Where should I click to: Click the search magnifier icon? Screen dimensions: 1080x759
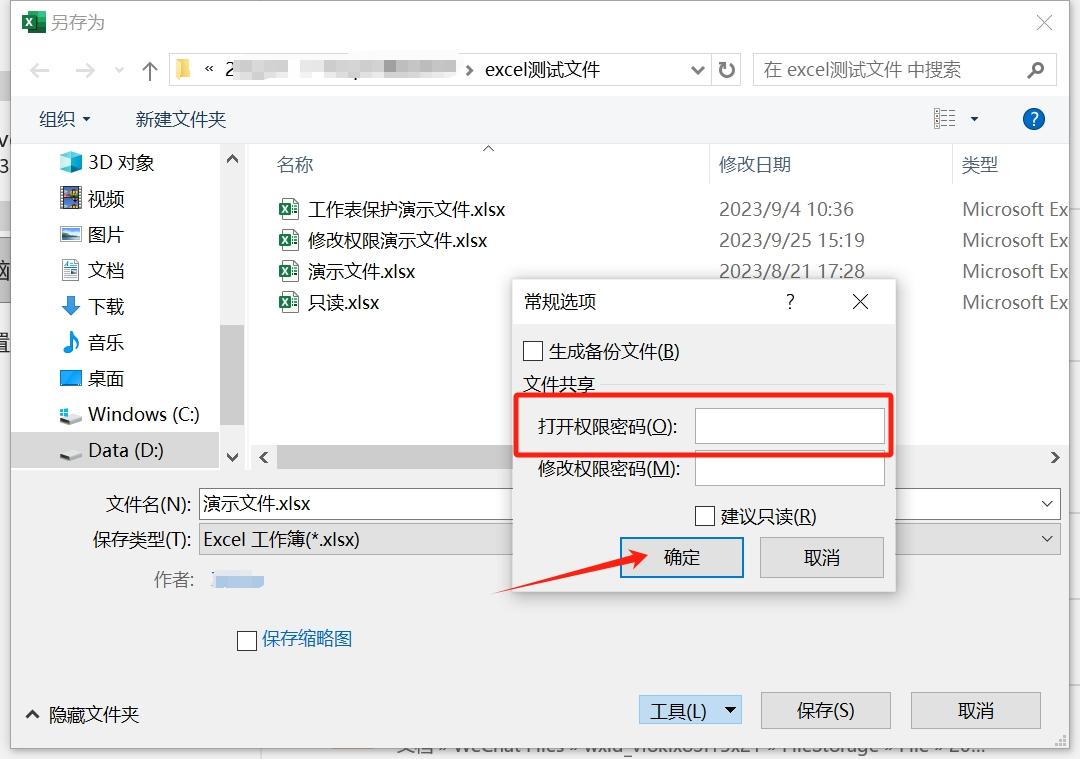(x=1035, y=70)
